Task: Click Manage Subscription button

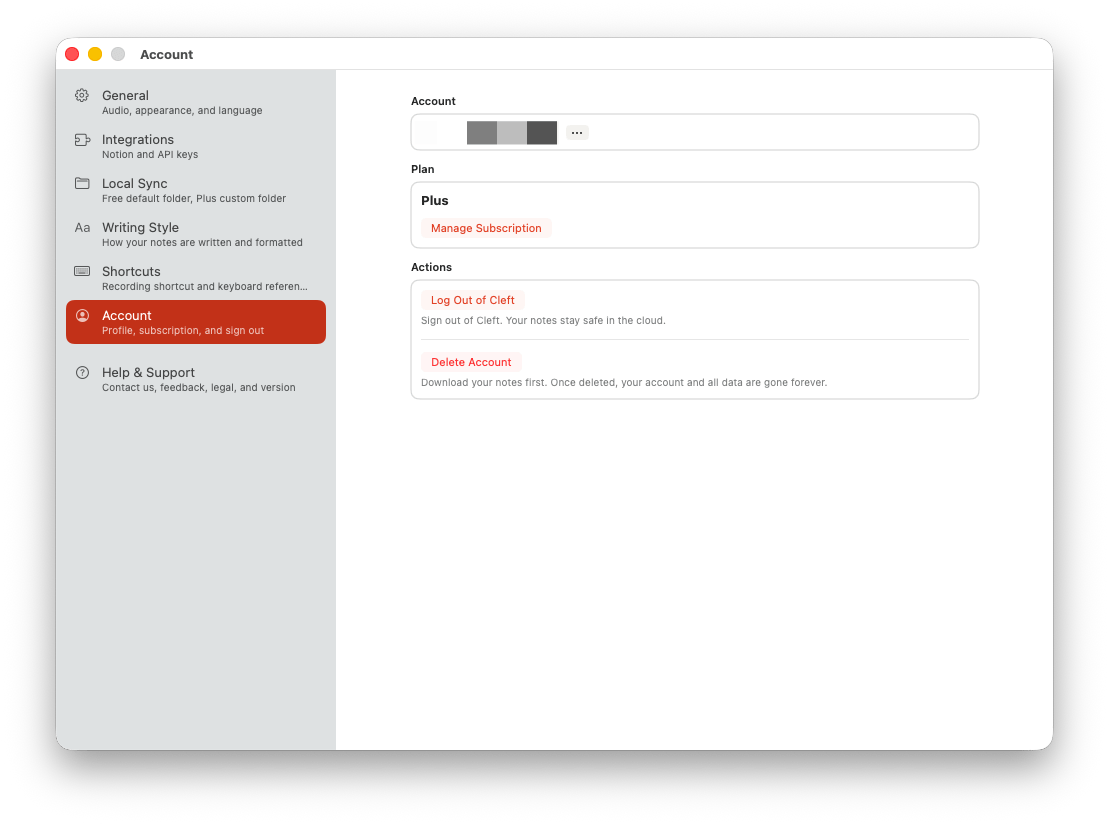Action: pyautogui.click(x=486, y=228)
